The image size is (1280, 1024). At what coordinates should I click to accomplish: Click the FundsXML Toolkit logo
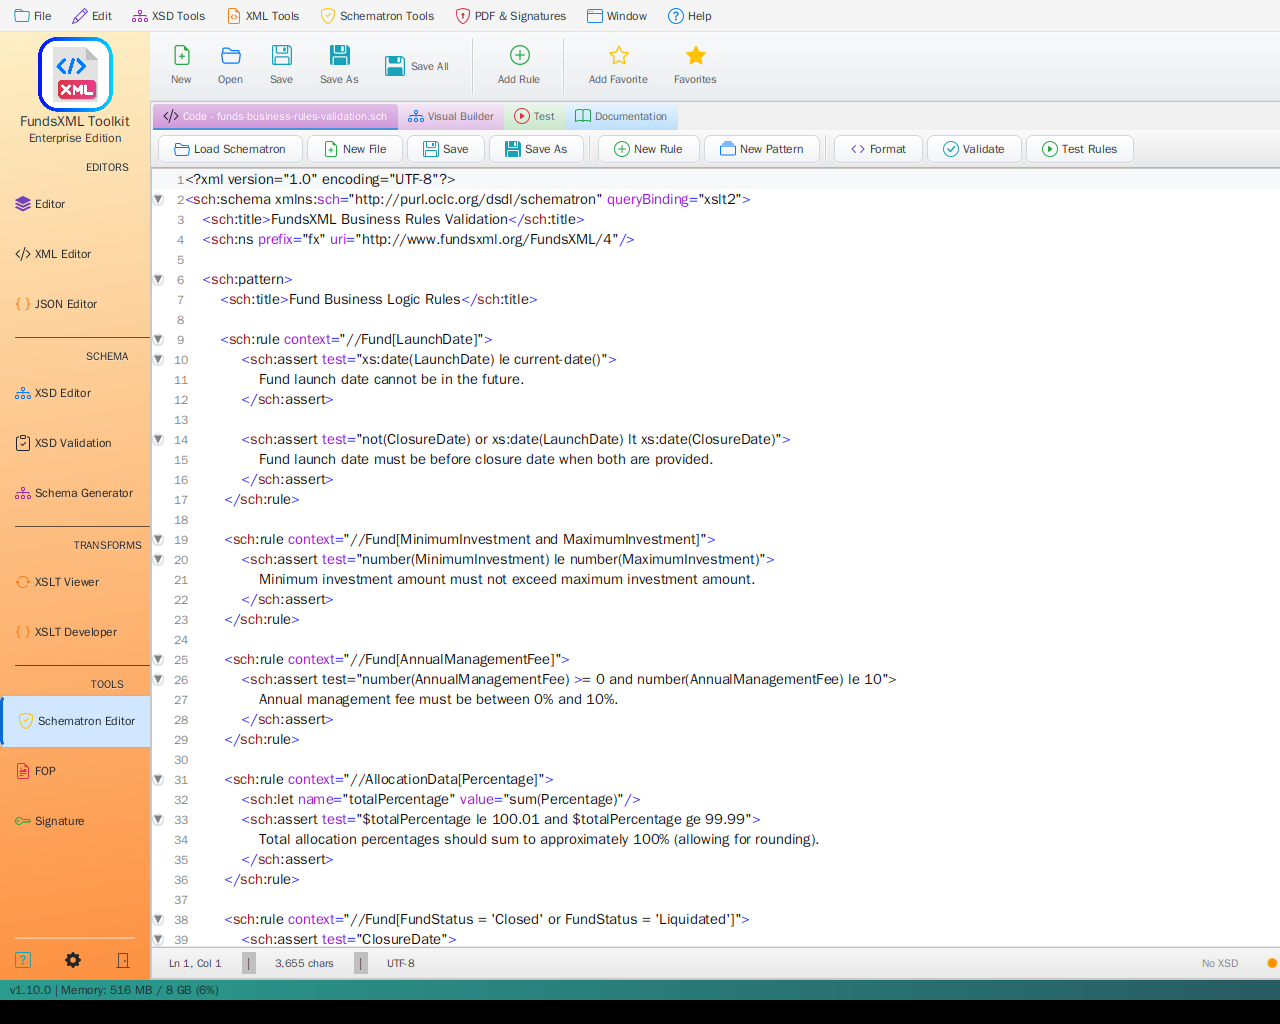75,75
